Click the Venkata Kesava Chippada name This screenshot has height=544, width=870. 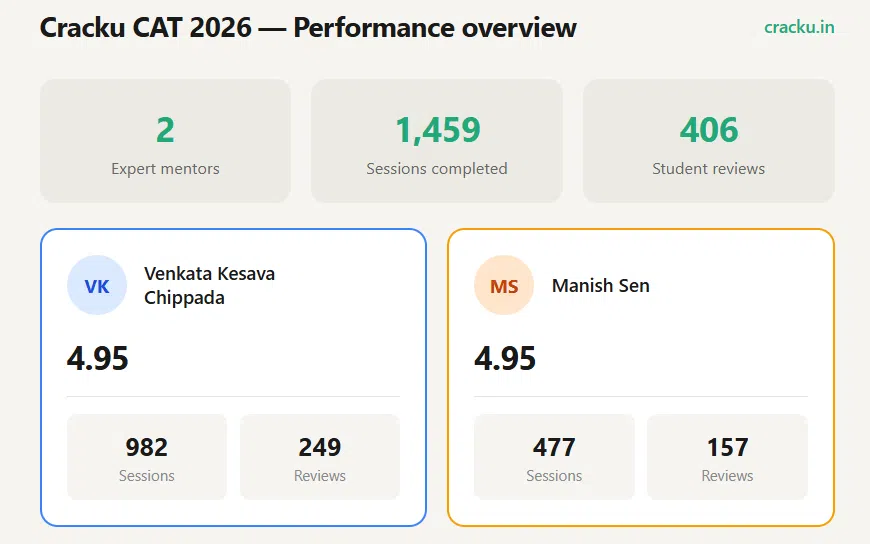coord(210,285)
